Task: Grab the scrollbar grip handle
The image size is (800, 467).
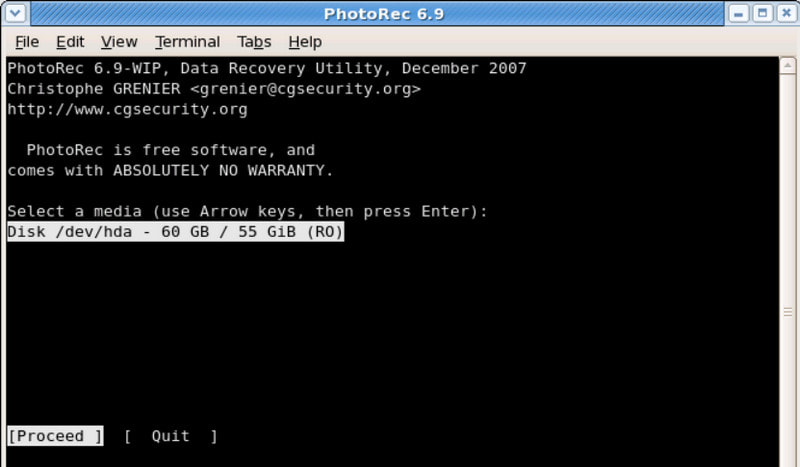Action: [x=787, y=312]
